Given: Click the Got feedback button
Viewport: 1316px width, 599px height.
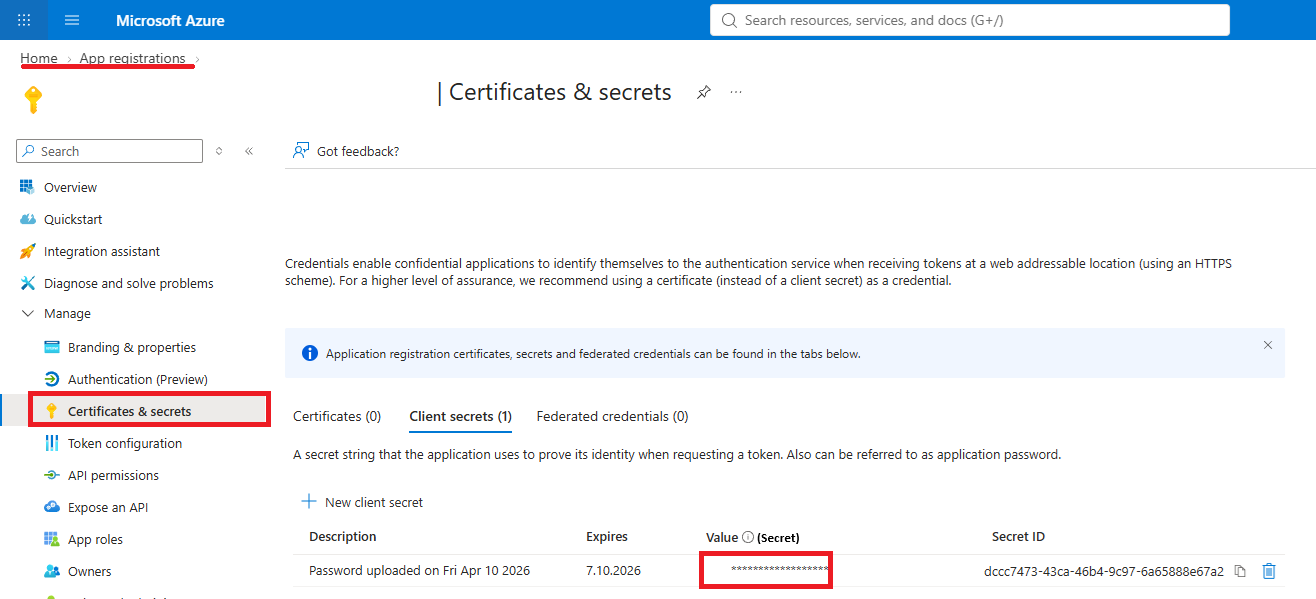Looking at the screenshot, I should pyautogui.click(x=346, y=151).
